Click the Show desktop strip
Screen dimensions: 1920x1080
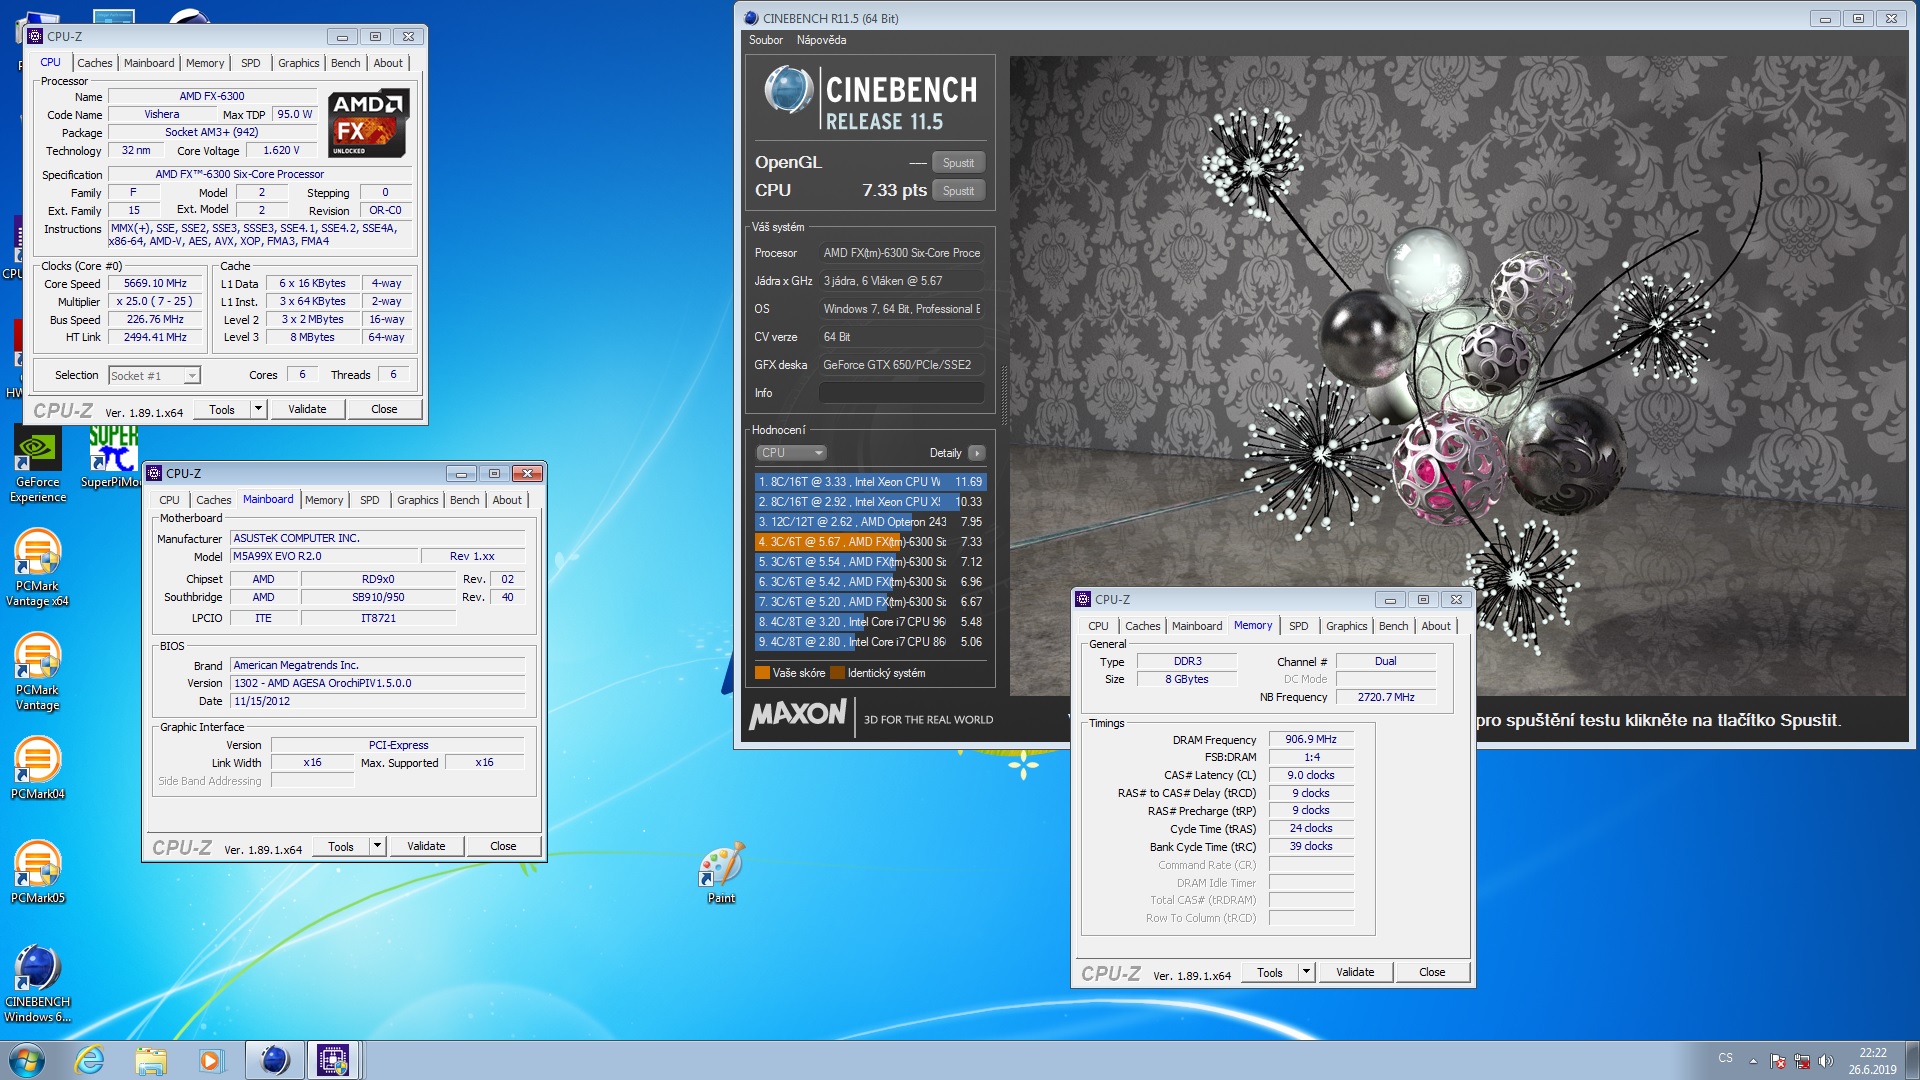tap(1912, 1060)
